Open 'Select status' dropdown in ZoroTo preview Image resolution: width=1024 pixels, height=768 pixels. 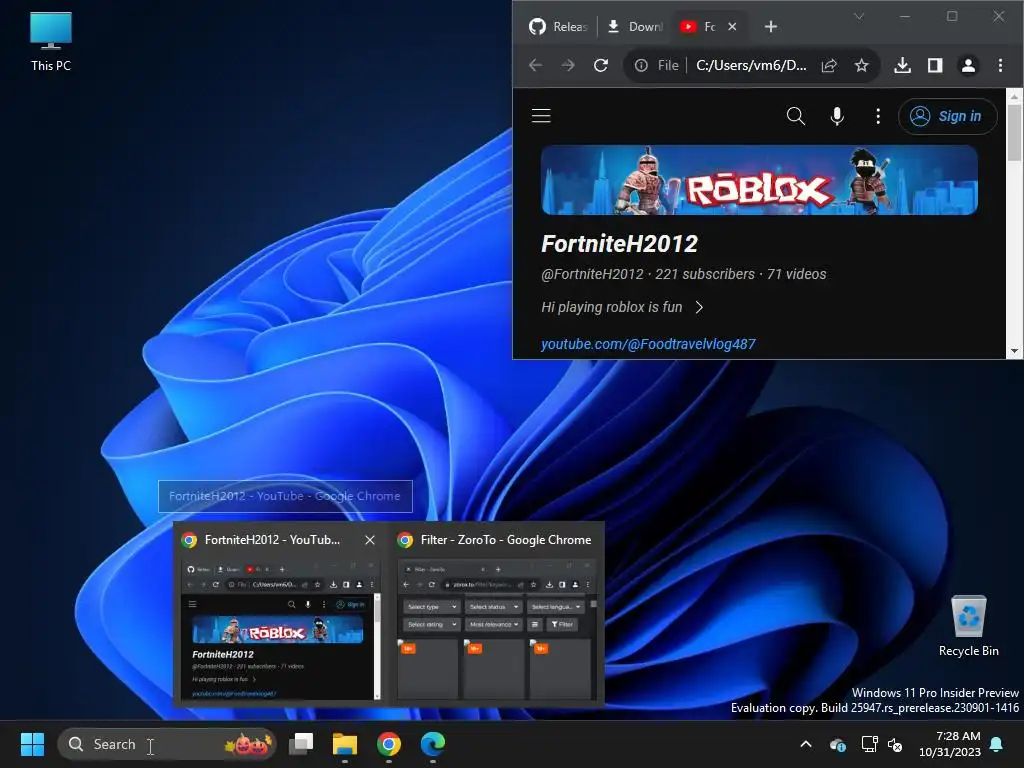493,607
